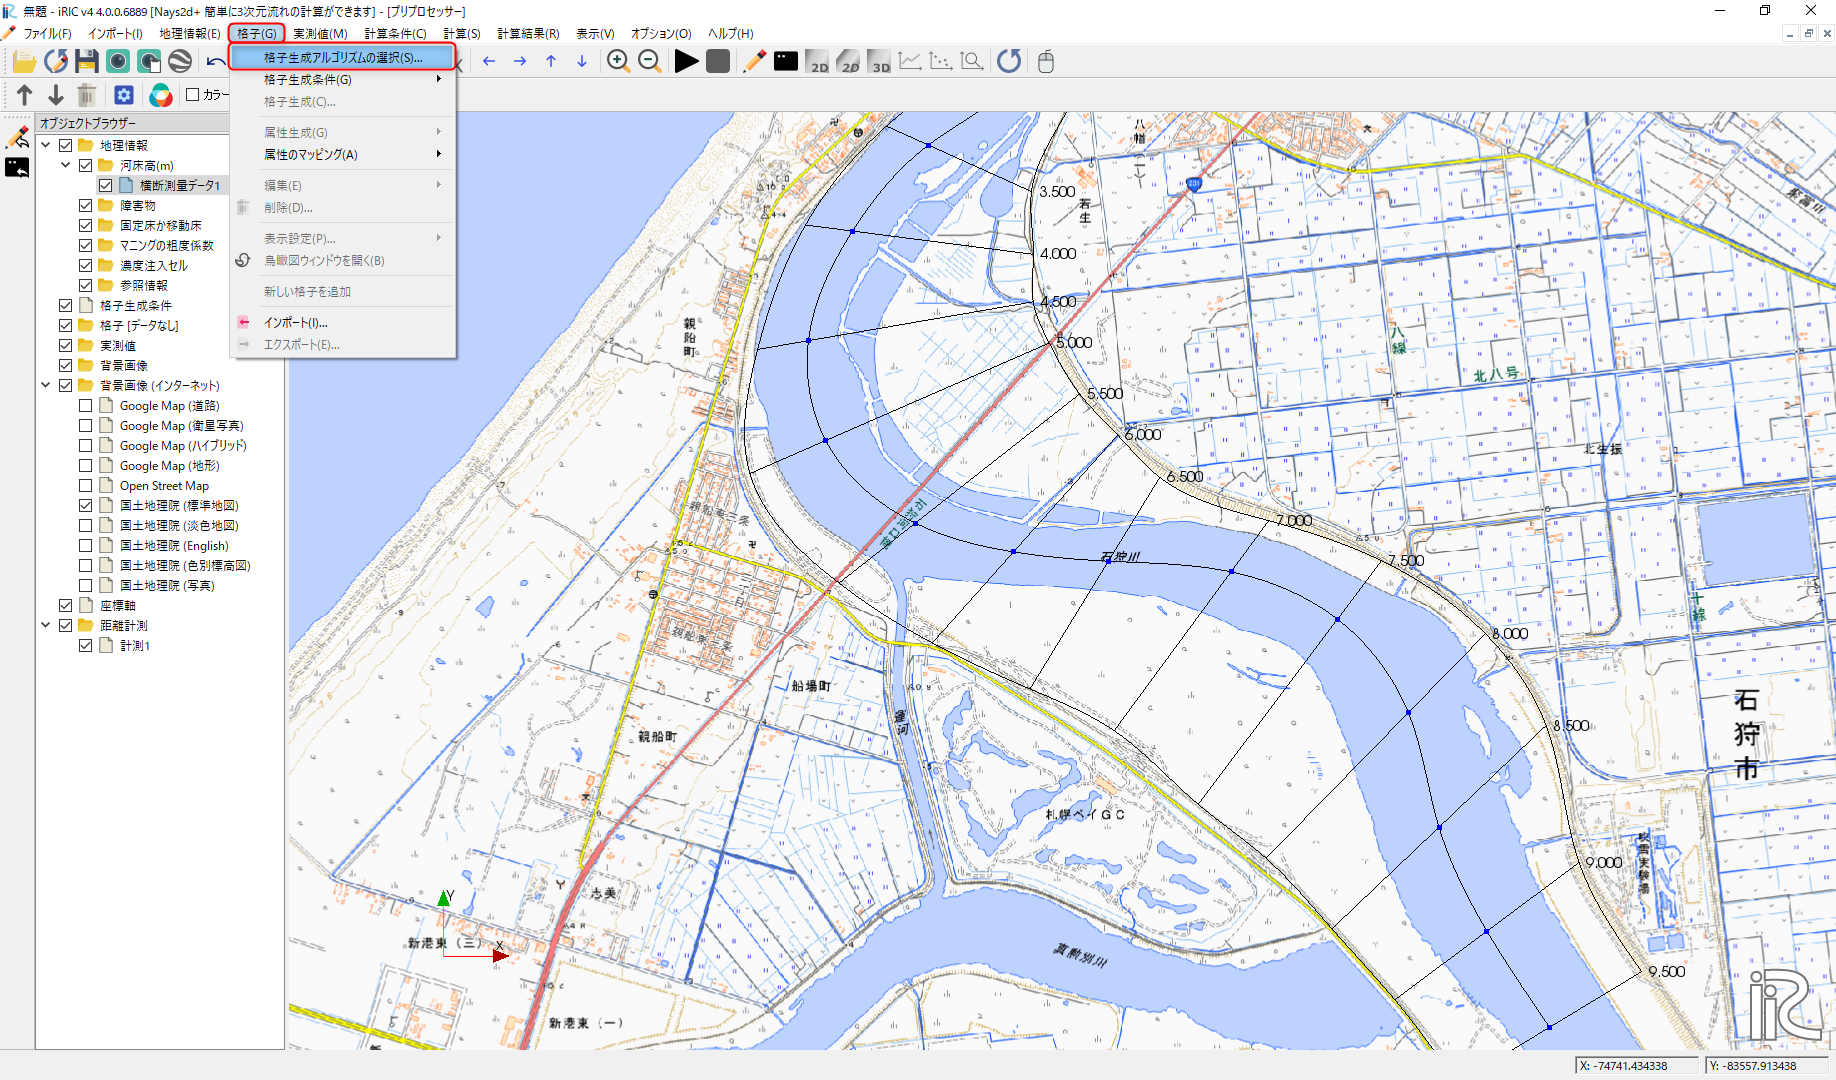Pan view left with blue left arrow

(x=489, y=62)
